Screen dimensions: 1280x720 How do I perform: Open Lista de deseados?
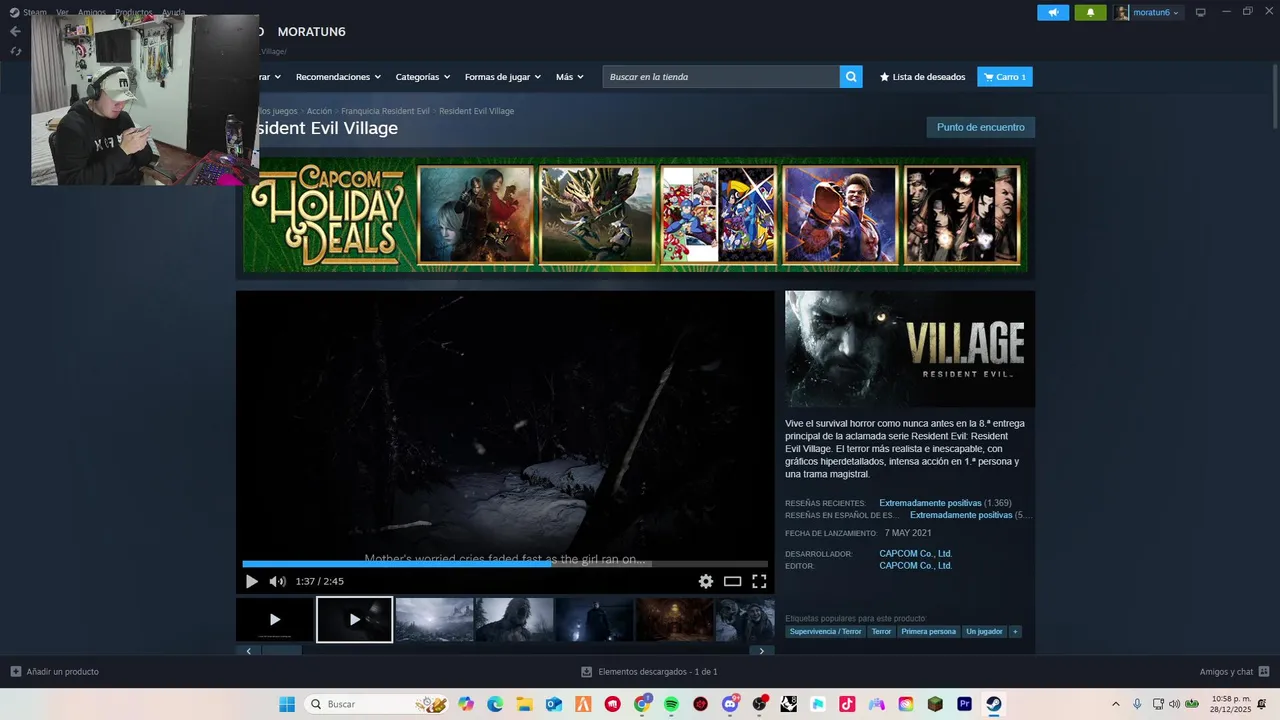tap(922, 77)
